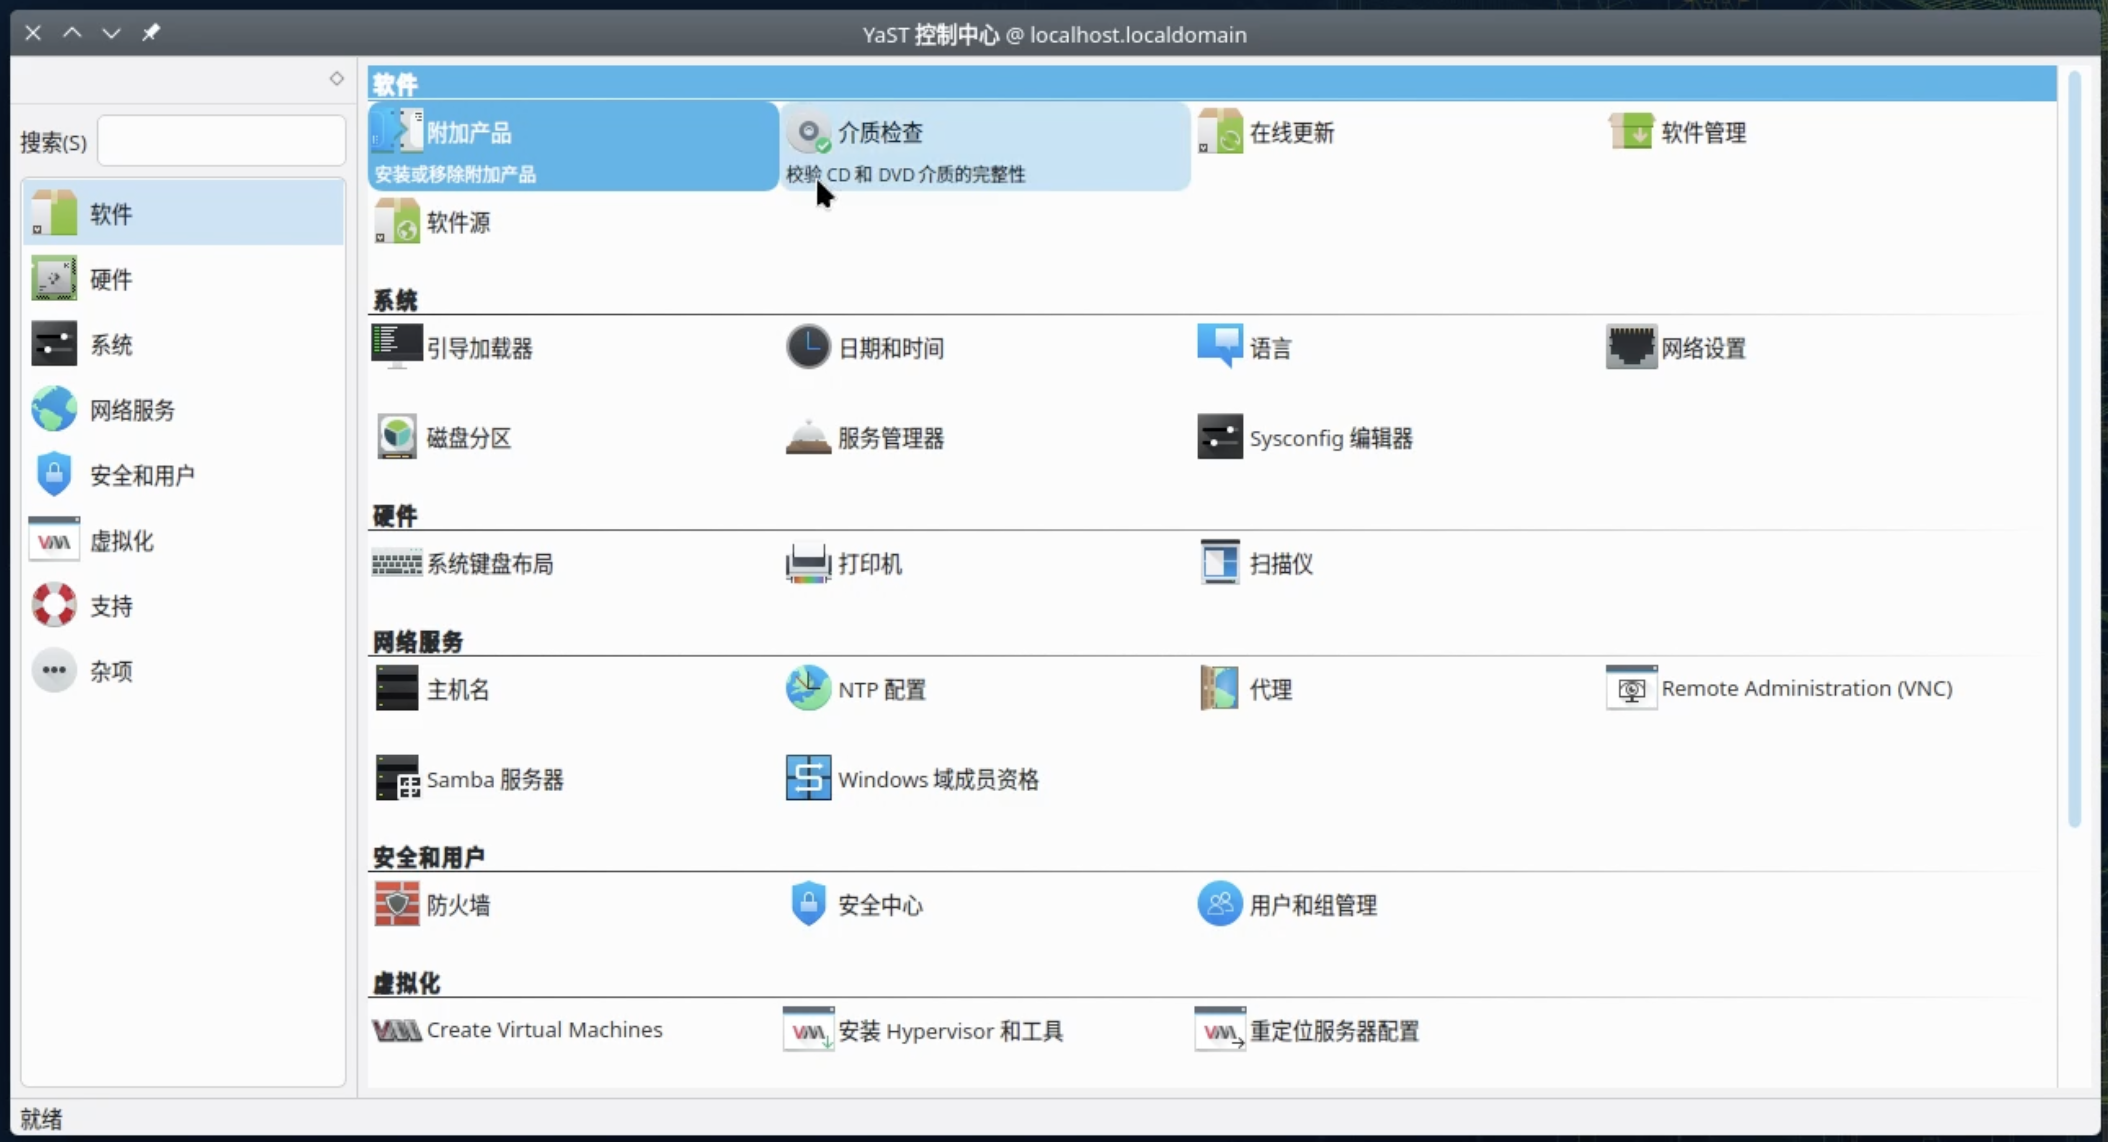Open NTP configuration globe icon
The width and height of the screenshot is (2108, 1142).
click(808, 689)
